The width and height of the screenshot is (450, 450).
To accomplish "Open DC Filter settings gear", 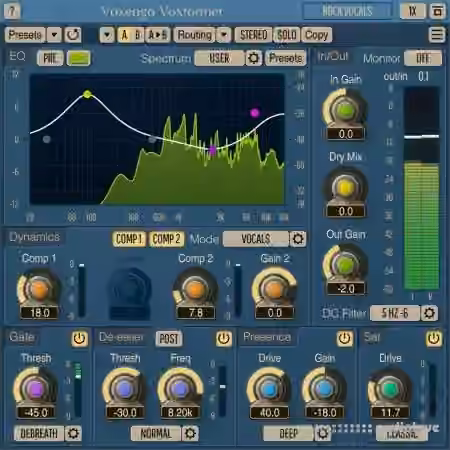I will click(429, 313).
